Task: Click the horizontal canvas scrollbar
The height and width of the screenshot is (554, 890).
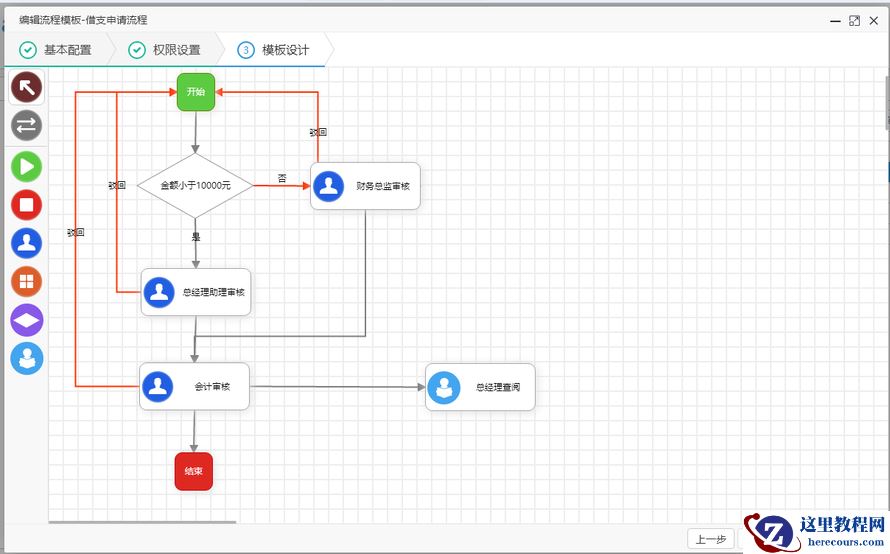Action: 142,522
